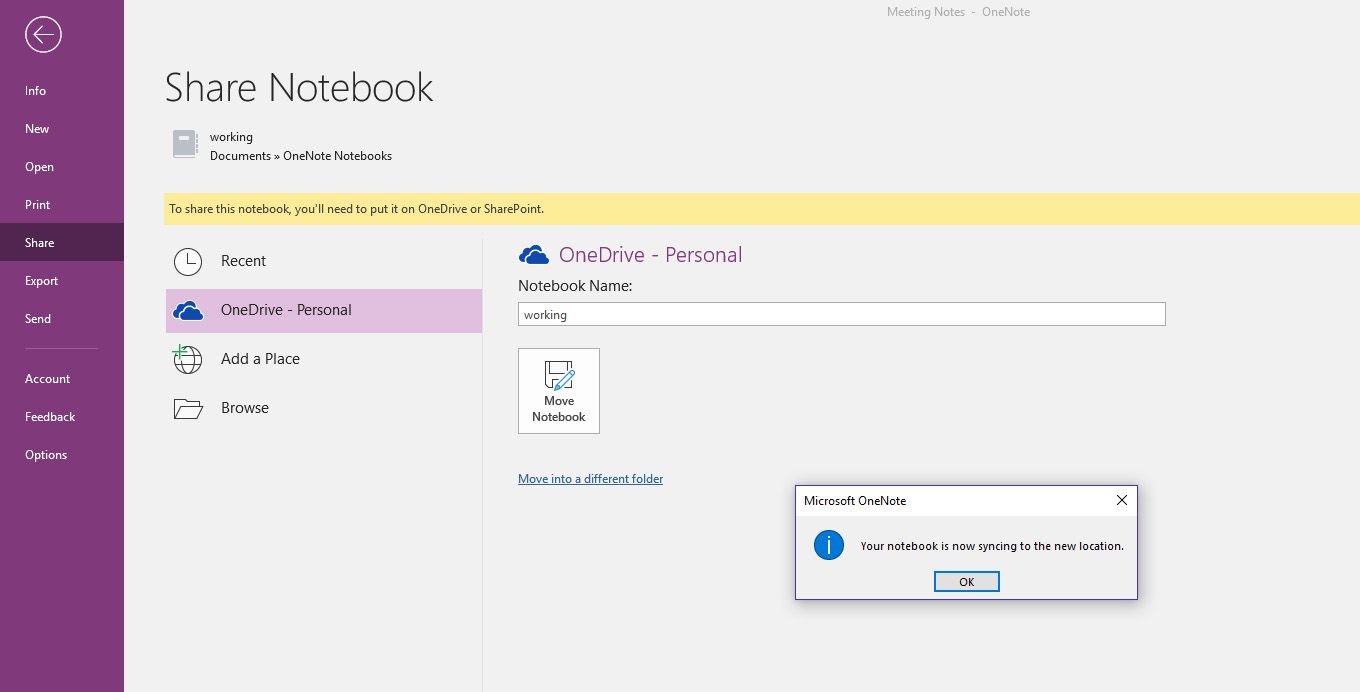This screenshot has height=692, width=1360.
Task: Open the Move into a different folder link
Action: [x=590, y=479]
